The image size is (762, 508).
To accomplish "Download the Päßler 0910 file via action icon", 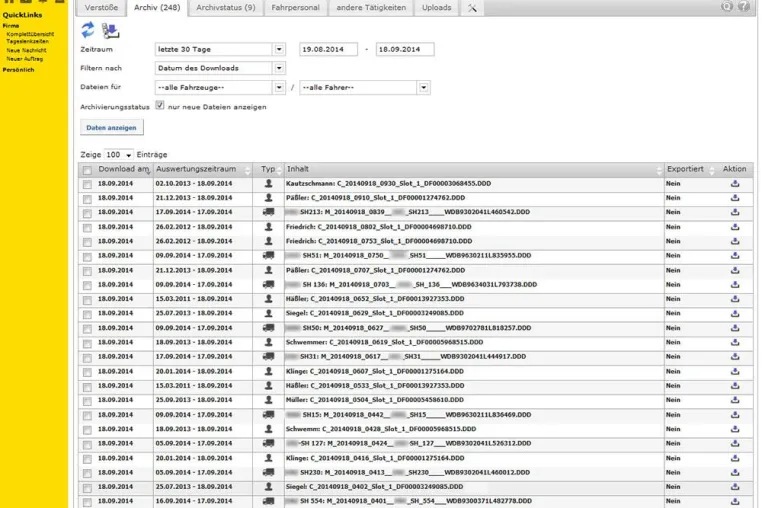I will point(735,198).
